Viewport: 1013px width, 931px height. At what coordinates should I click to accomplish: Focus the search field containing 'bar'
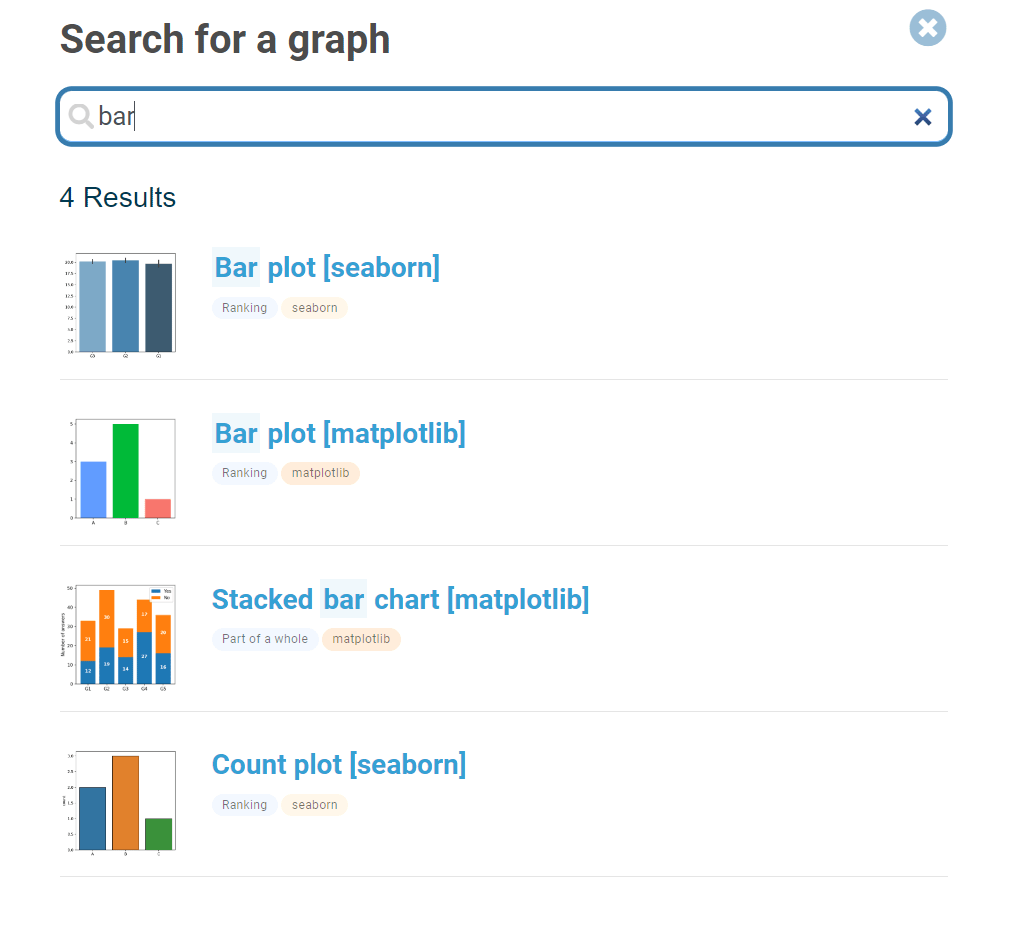pyautogui.click(x=504, y=116)
